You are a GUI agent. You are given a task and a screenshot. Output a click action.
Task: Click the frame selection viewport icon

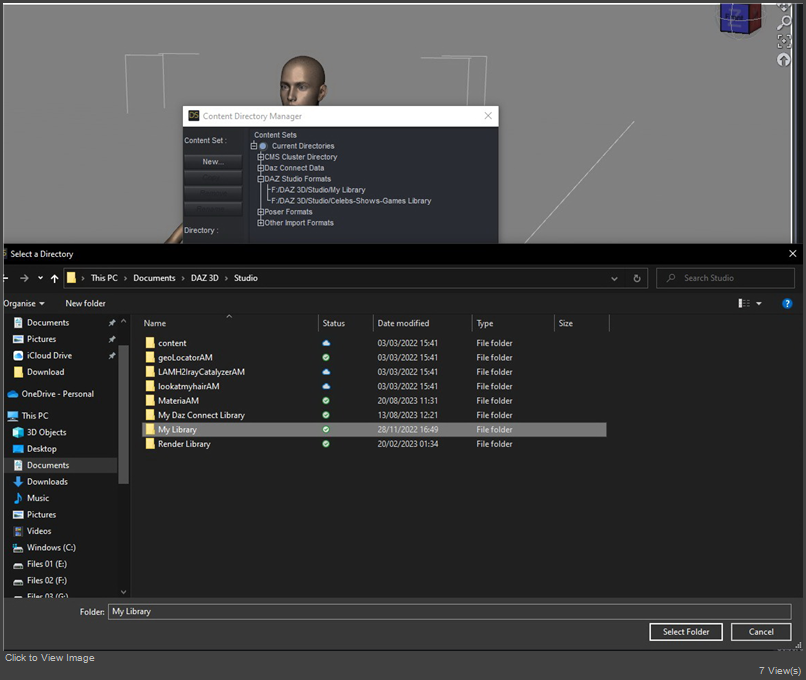pos(784,41)
